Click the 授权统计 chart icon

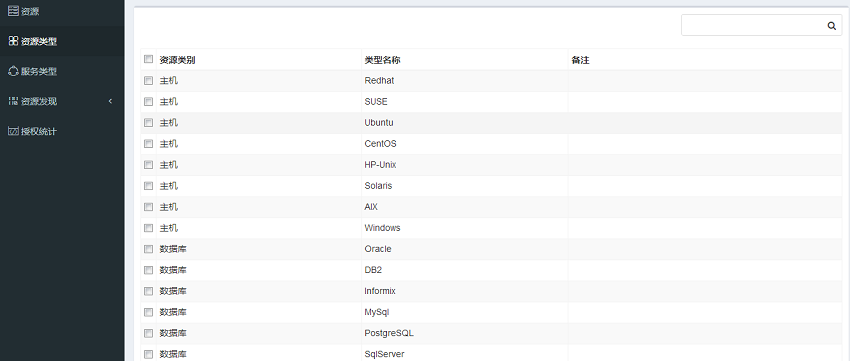click(x=14, y=131)
